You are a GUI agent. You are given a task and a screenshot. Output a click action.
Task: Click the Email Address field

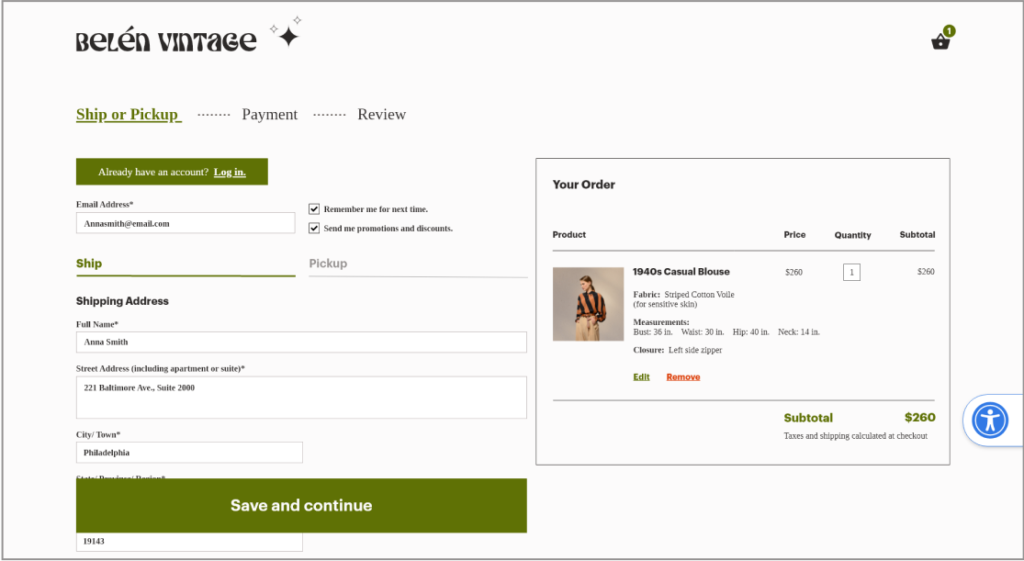pos(185,223)
